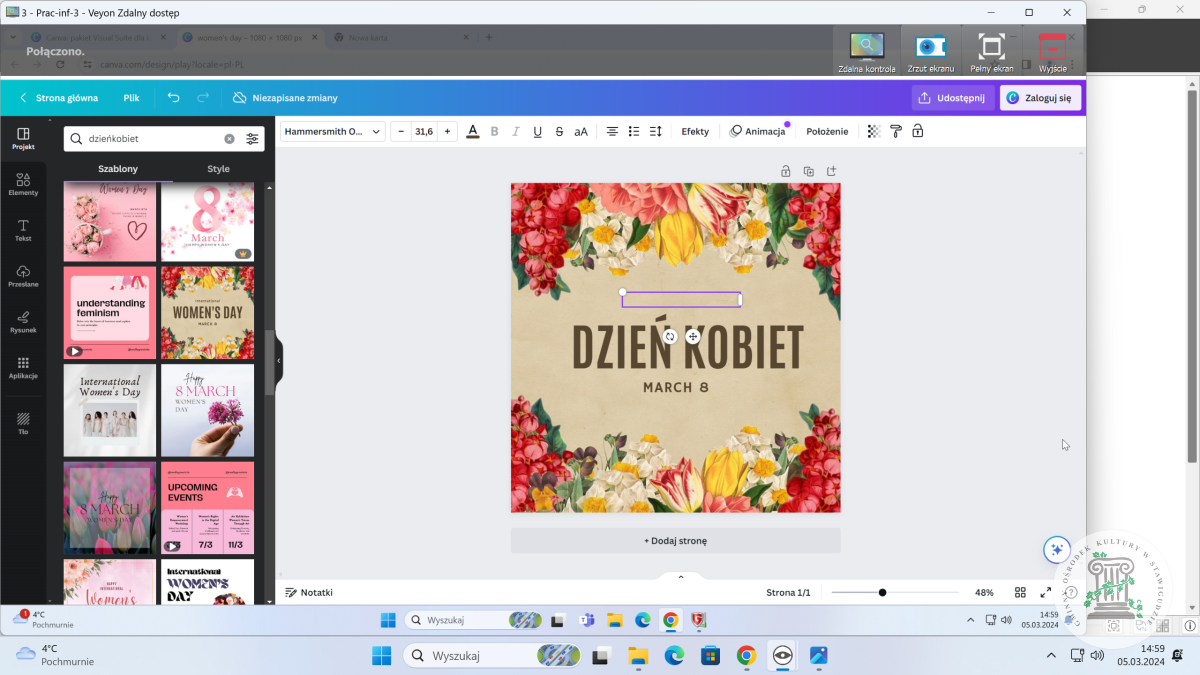Screen dimensions: 1200x675
Task: Click Wyjście in Veyon toolbar
Action: 1052,53
